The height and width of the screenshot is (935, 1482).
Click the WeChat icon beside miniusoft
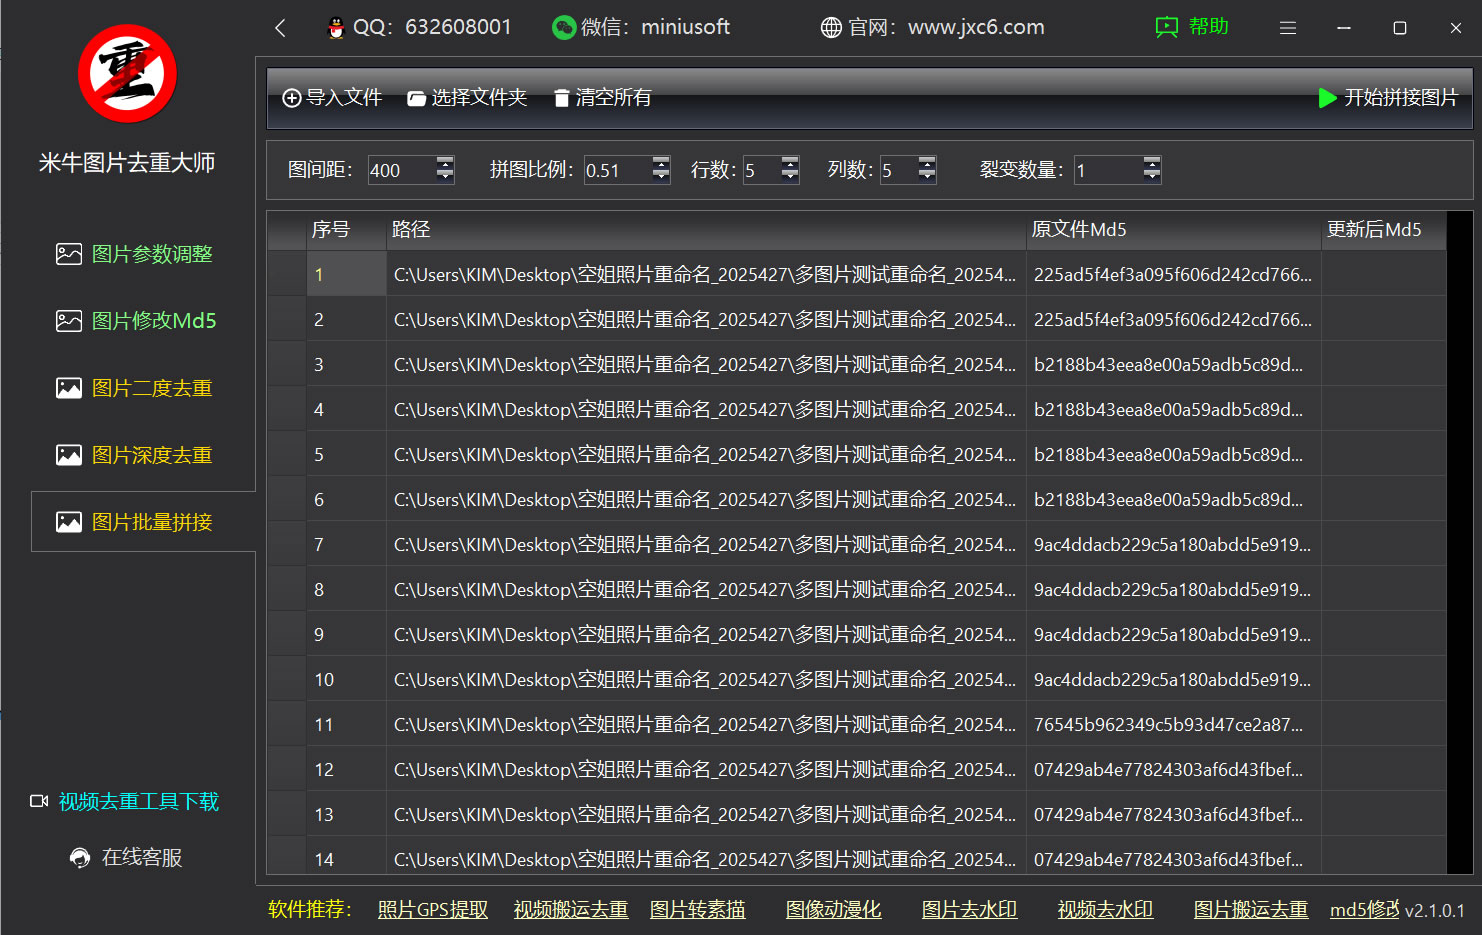click(x=562, y=27)
